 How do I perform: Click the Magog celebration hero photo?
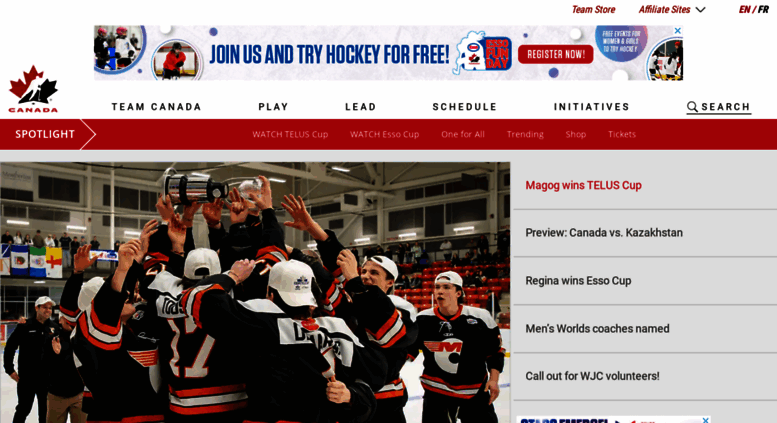tap(255, 292)
